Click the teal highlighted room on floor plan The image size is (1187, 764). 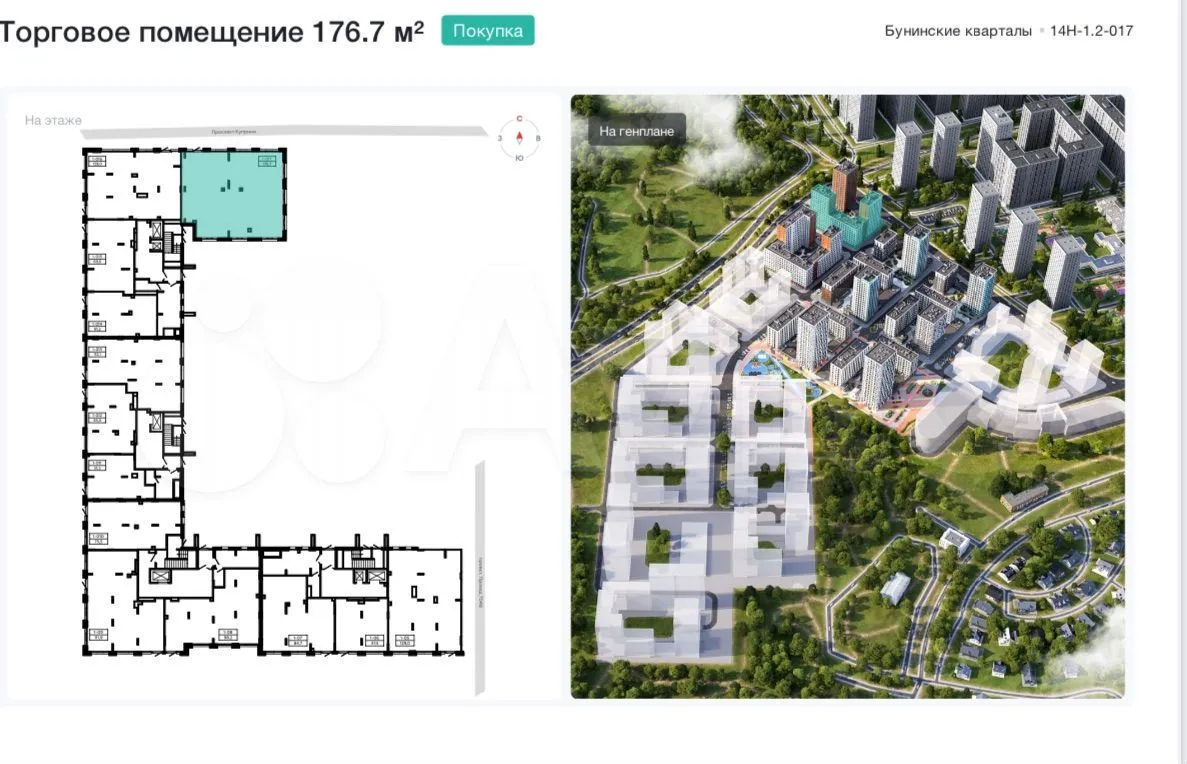[x=233, y=194]
